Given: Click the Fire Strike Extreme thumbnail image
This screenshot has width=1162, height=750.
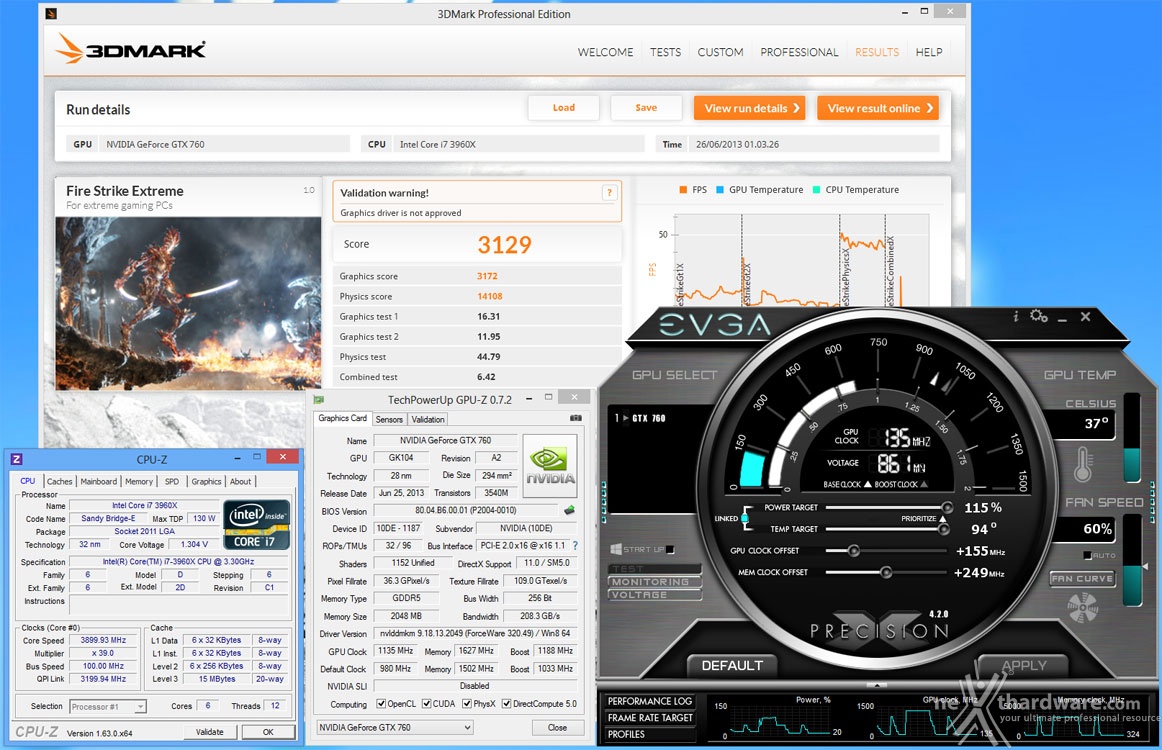Looking at the screenshot, I should click(x=188, y=303).
